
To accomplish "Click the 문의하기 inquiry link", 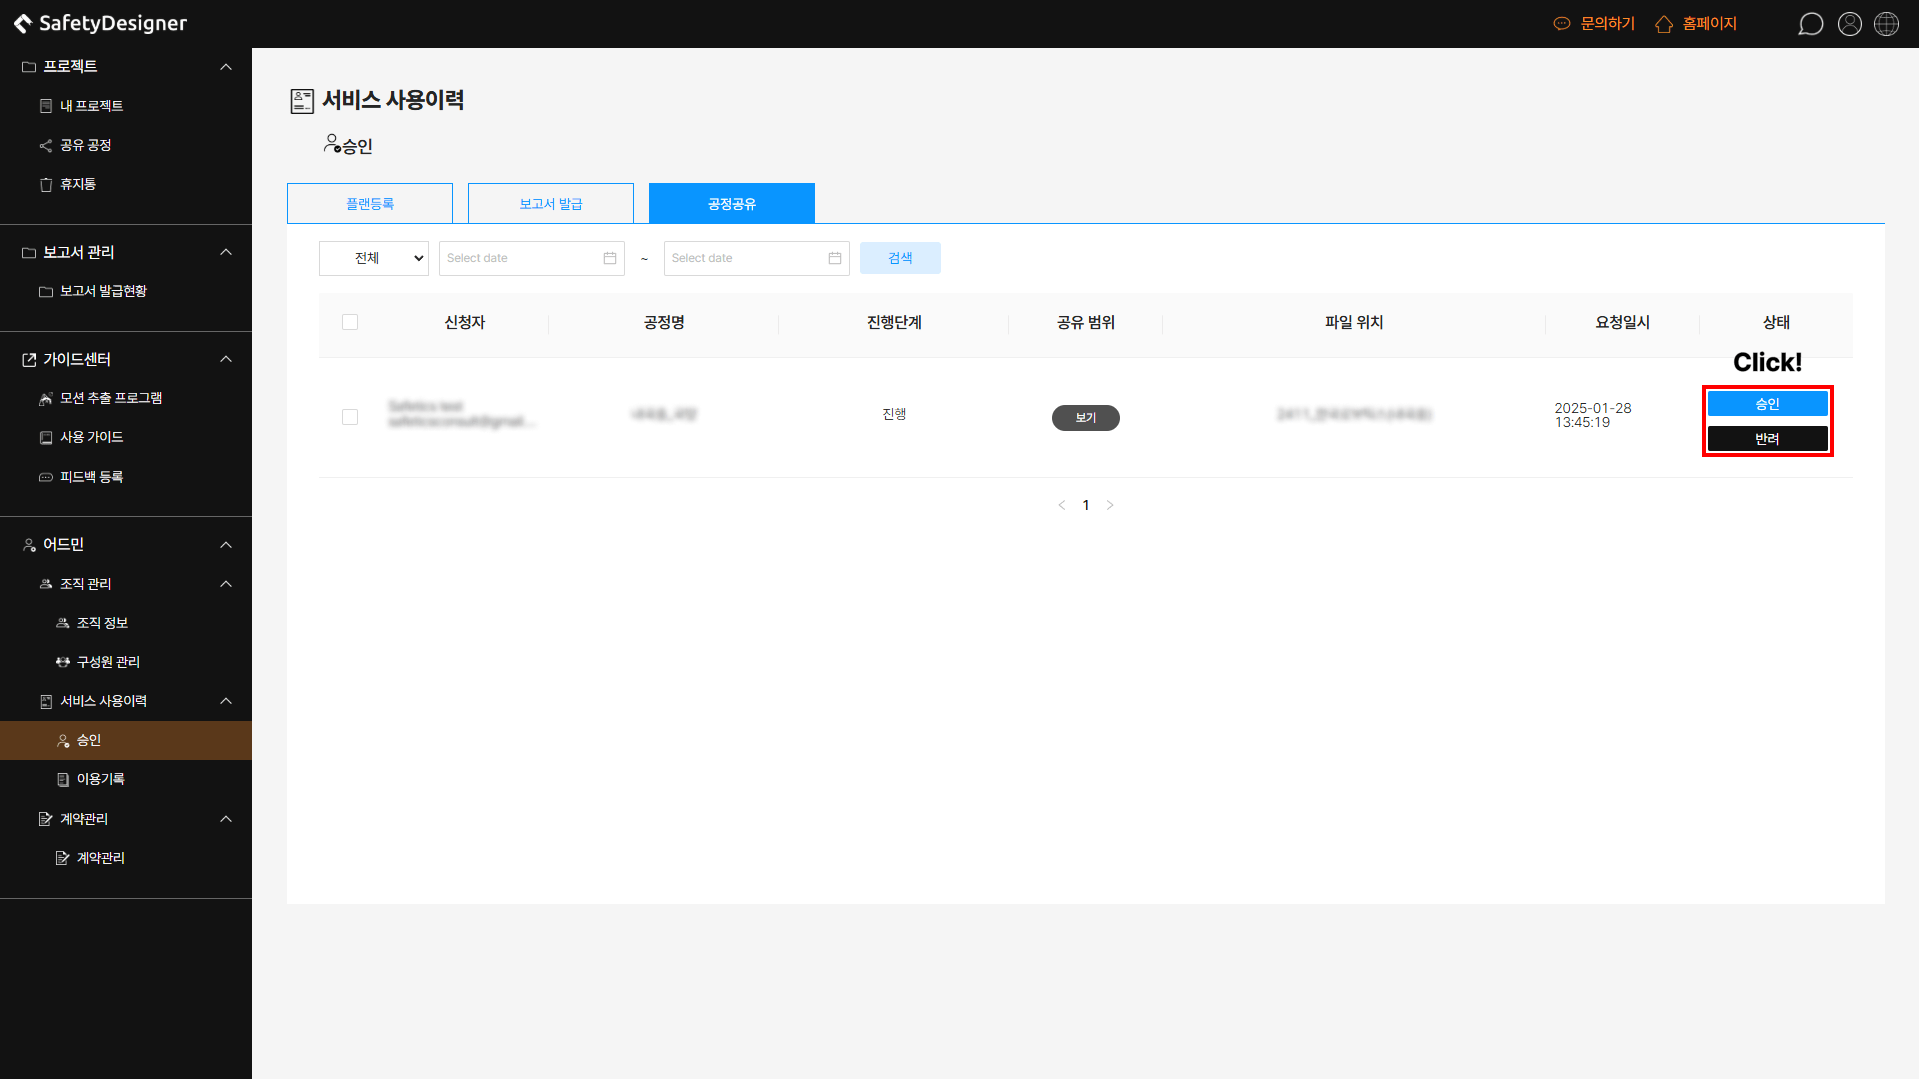I will click(1594, 24).
